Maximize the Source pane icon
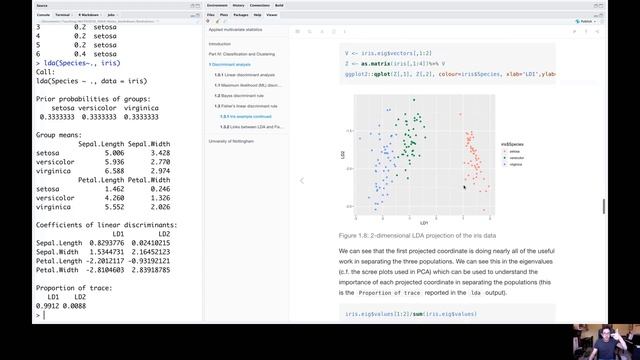 [198, 6]
